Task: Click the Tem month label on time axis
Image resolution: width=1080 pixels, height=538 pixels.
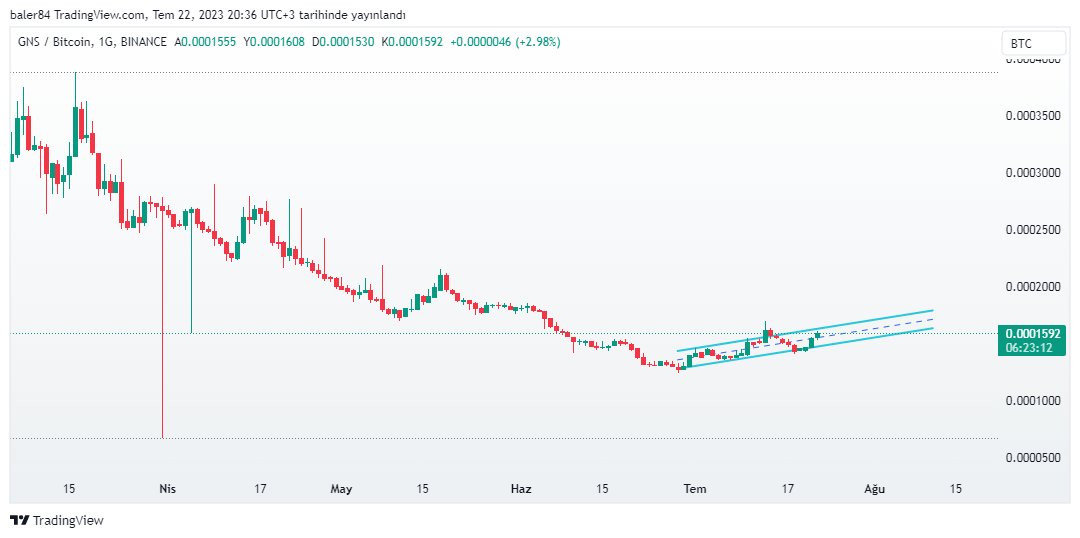Action: [695, 488]
